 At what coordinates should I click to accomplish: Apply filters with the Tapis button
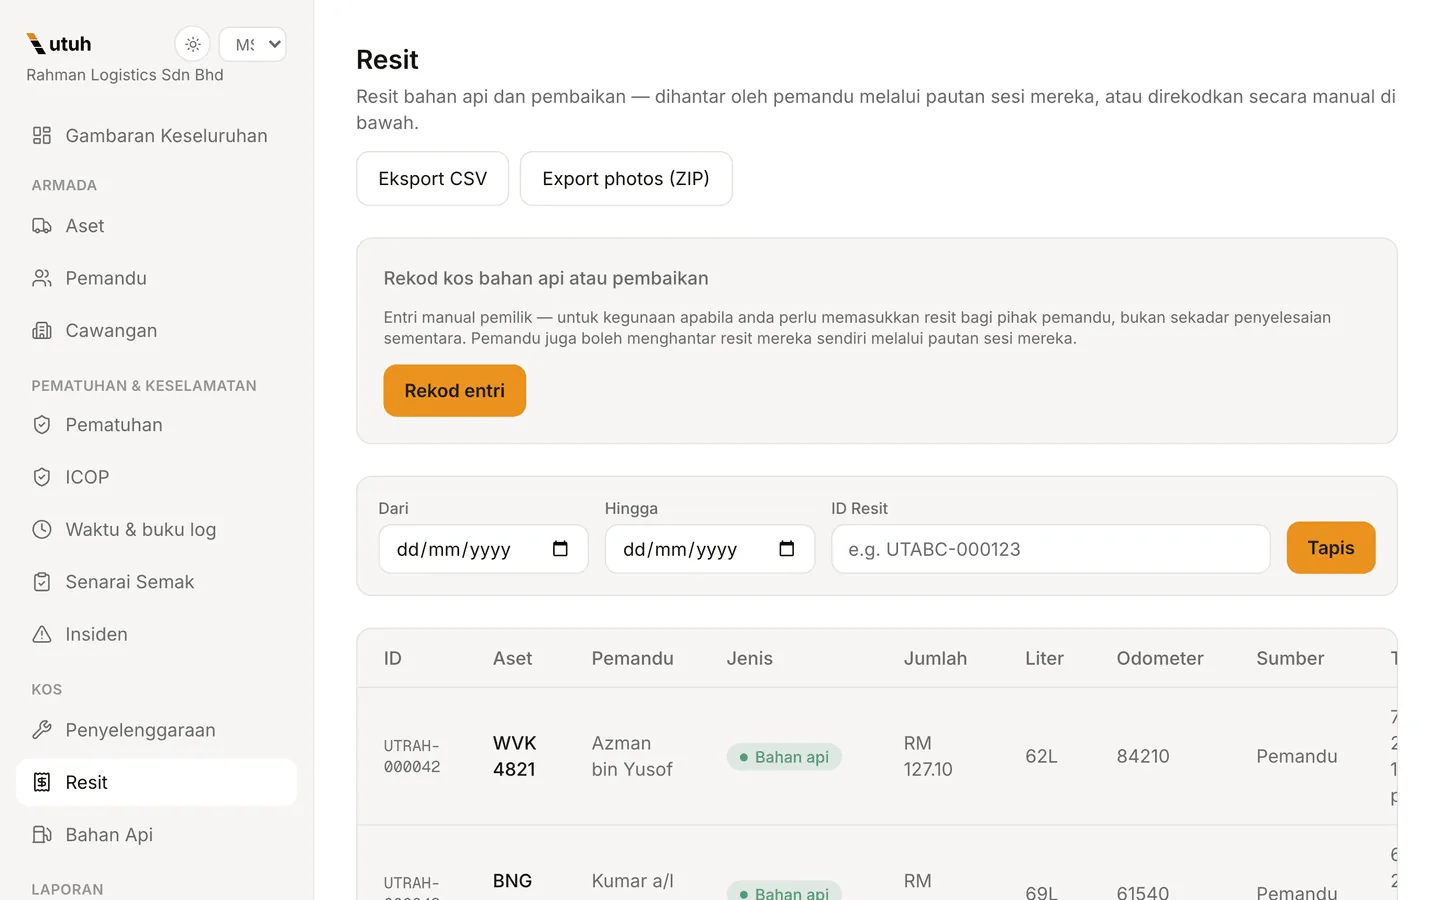click(x=1331, y=548)
